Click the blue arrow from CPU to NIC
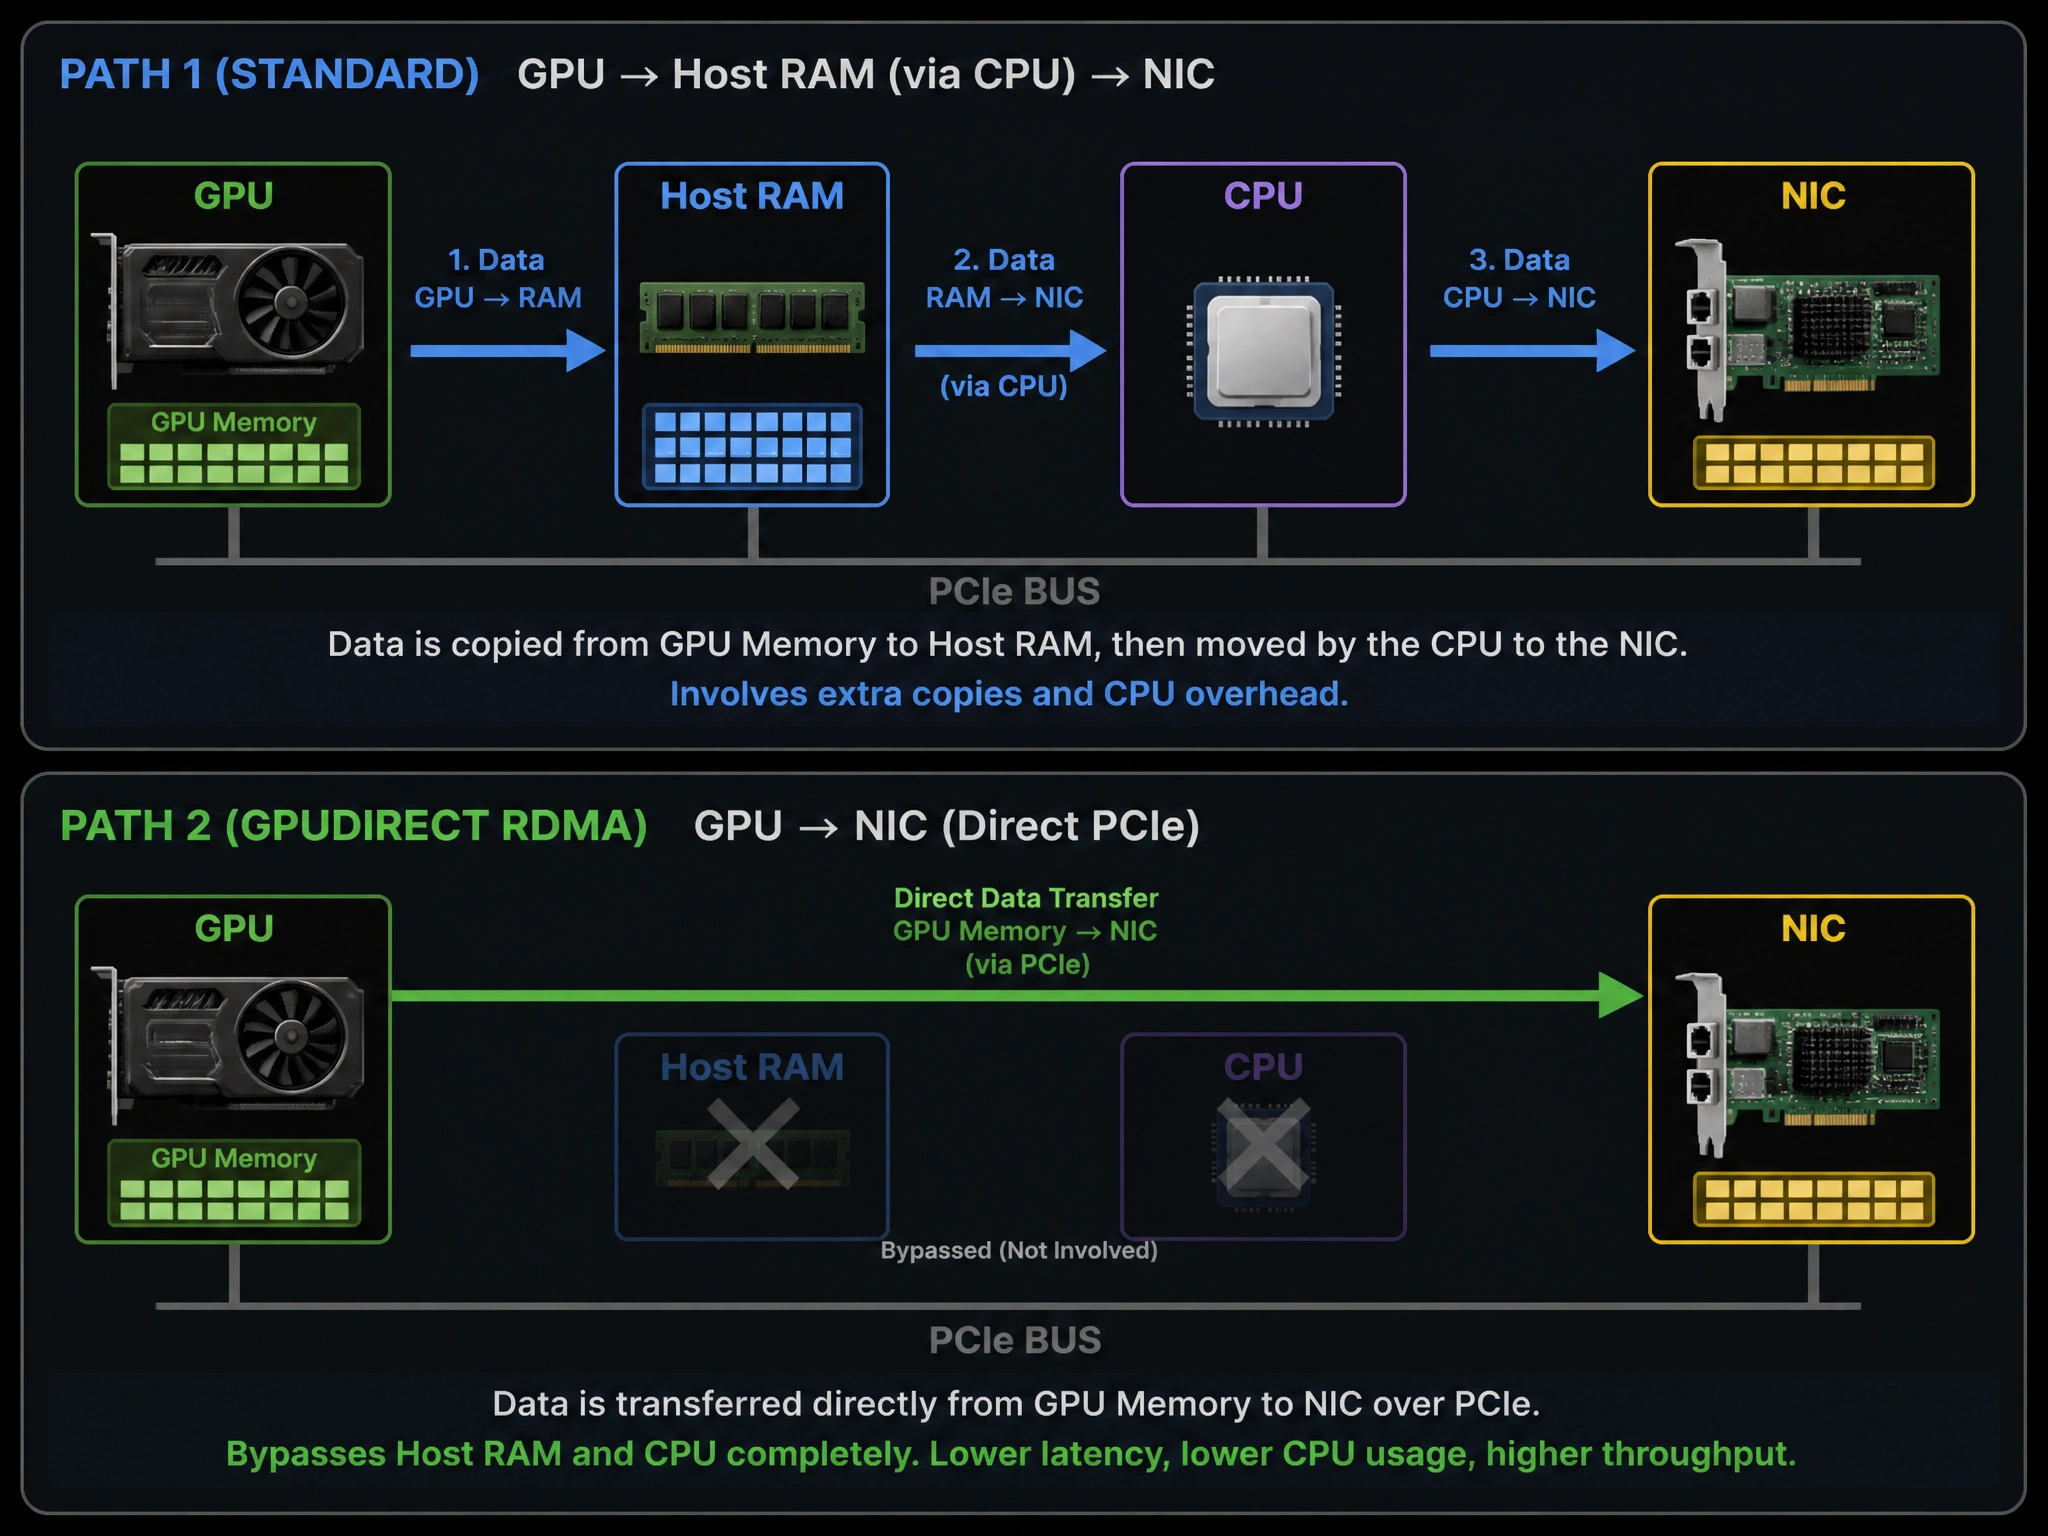 tap(1532, 350)
